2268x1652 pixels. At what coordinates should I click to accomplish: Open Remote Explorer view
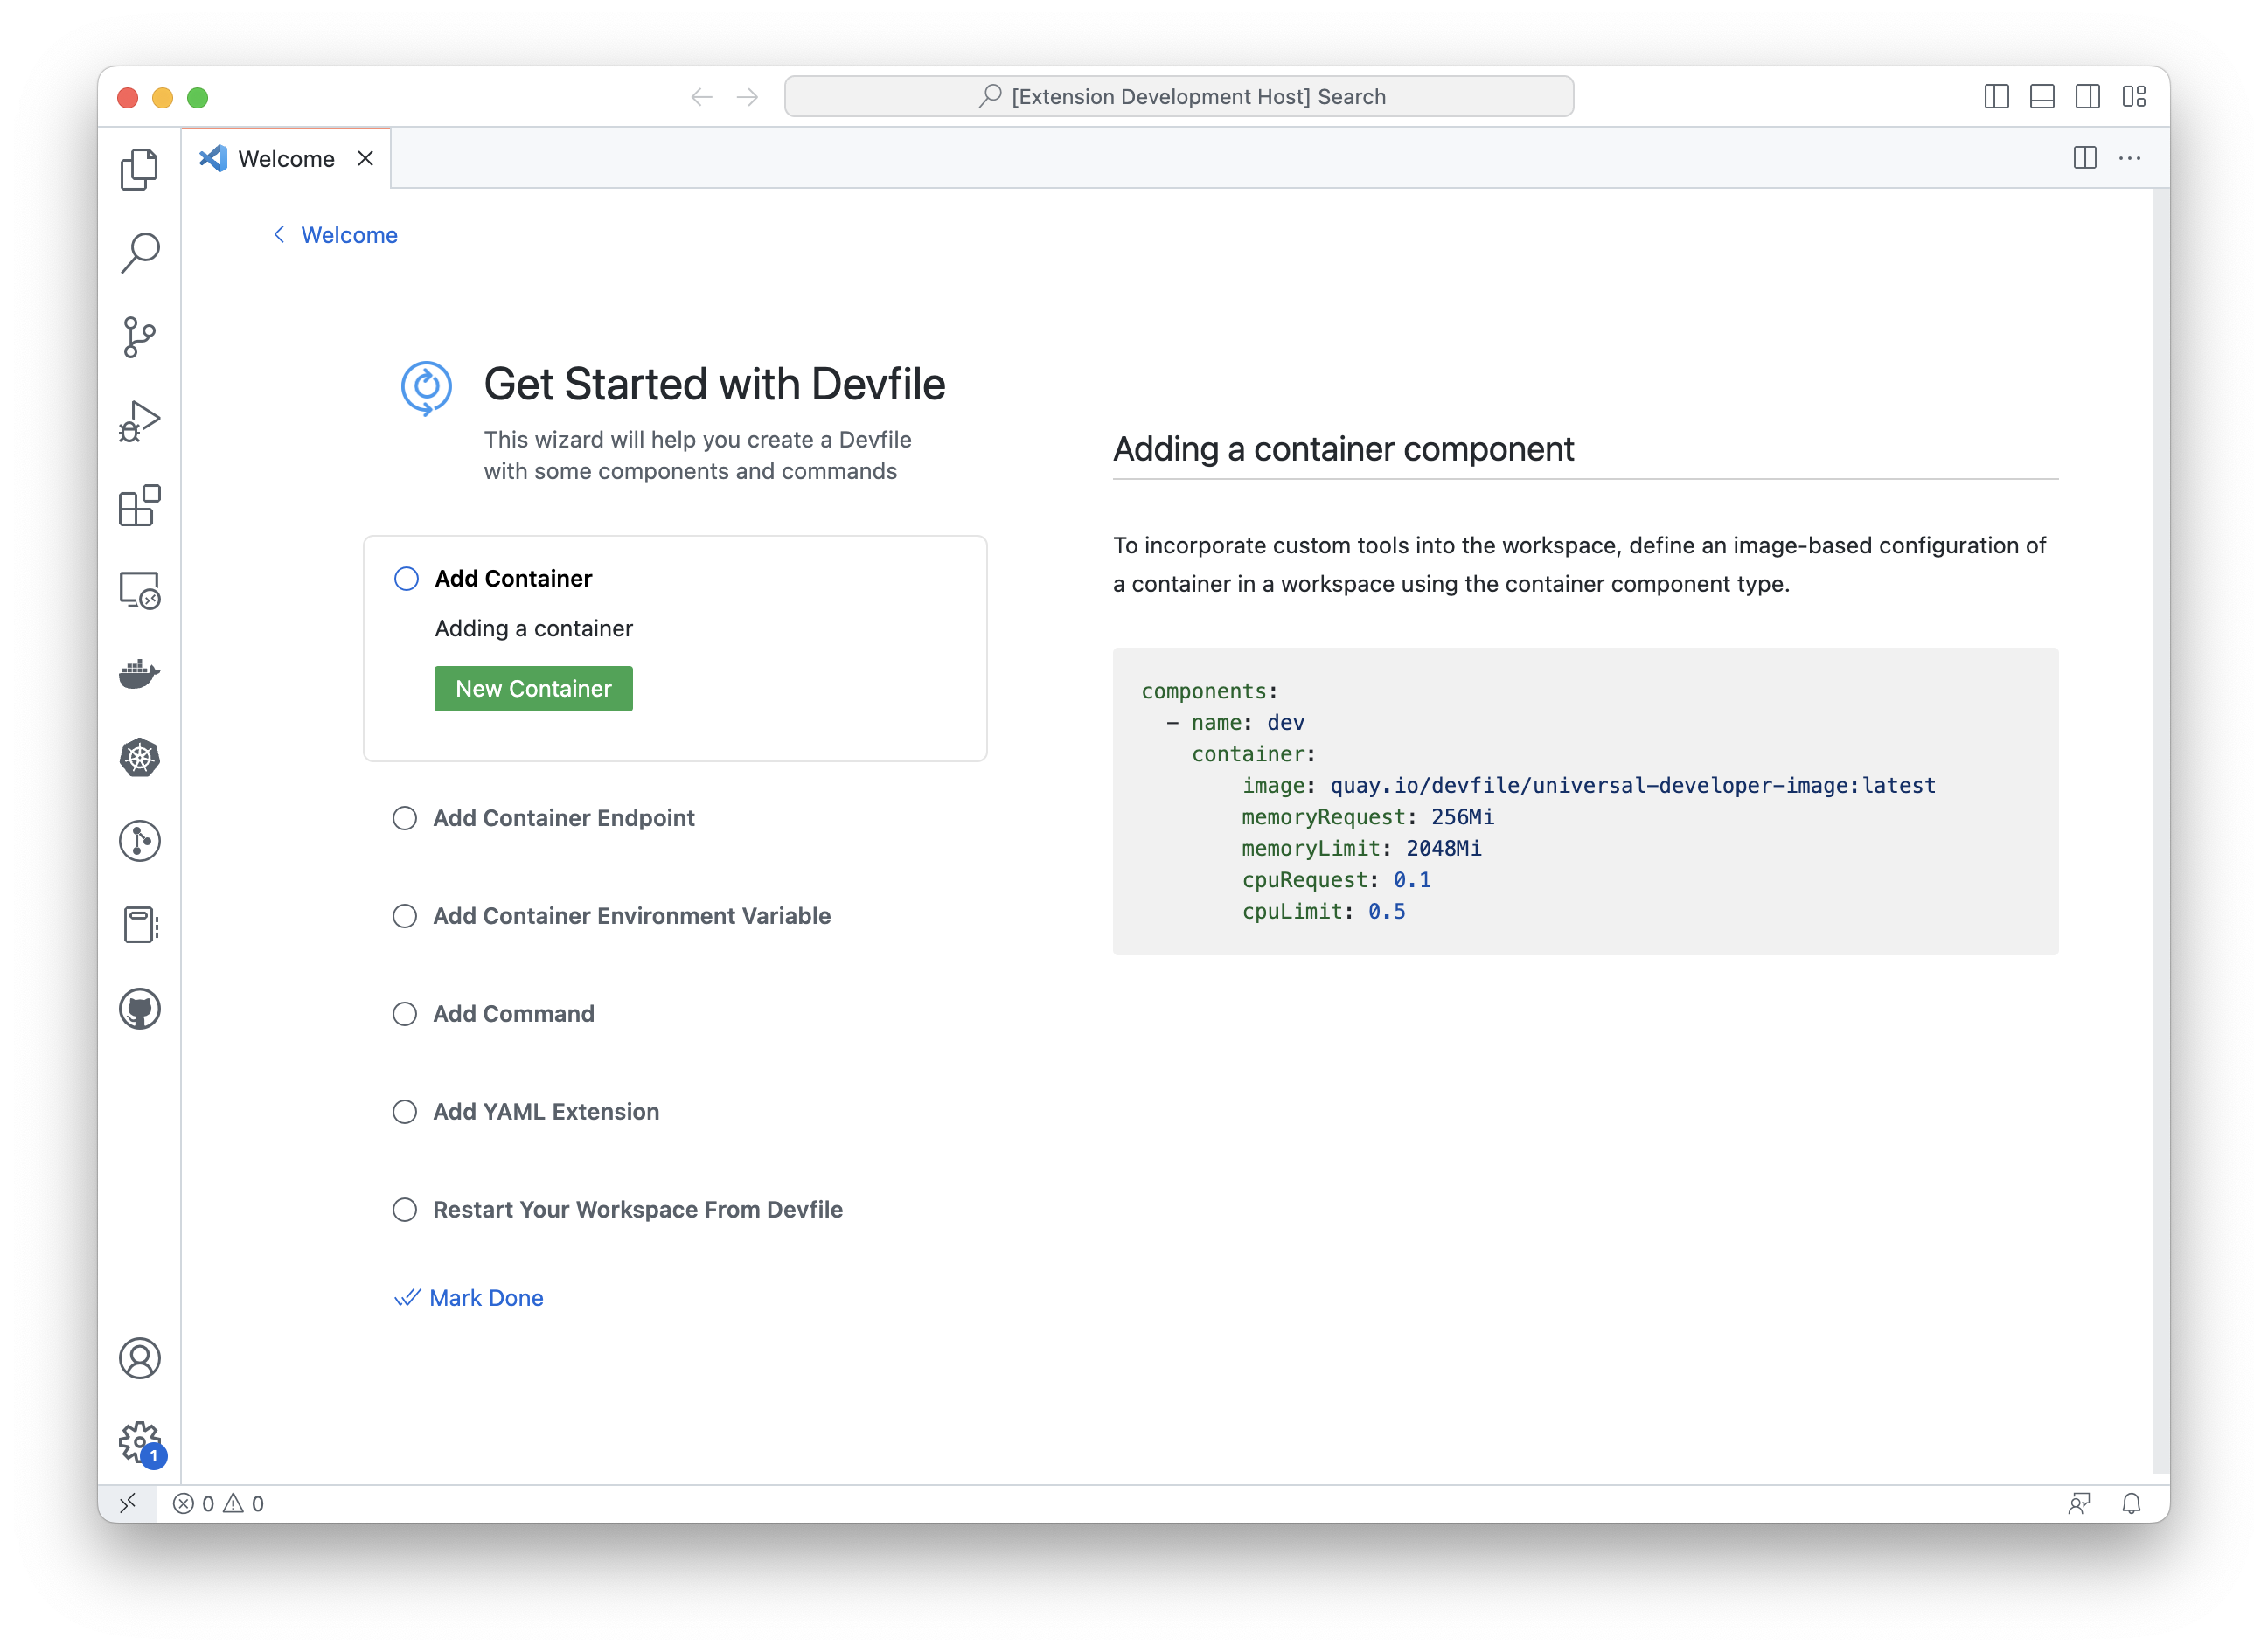(139, 590)
